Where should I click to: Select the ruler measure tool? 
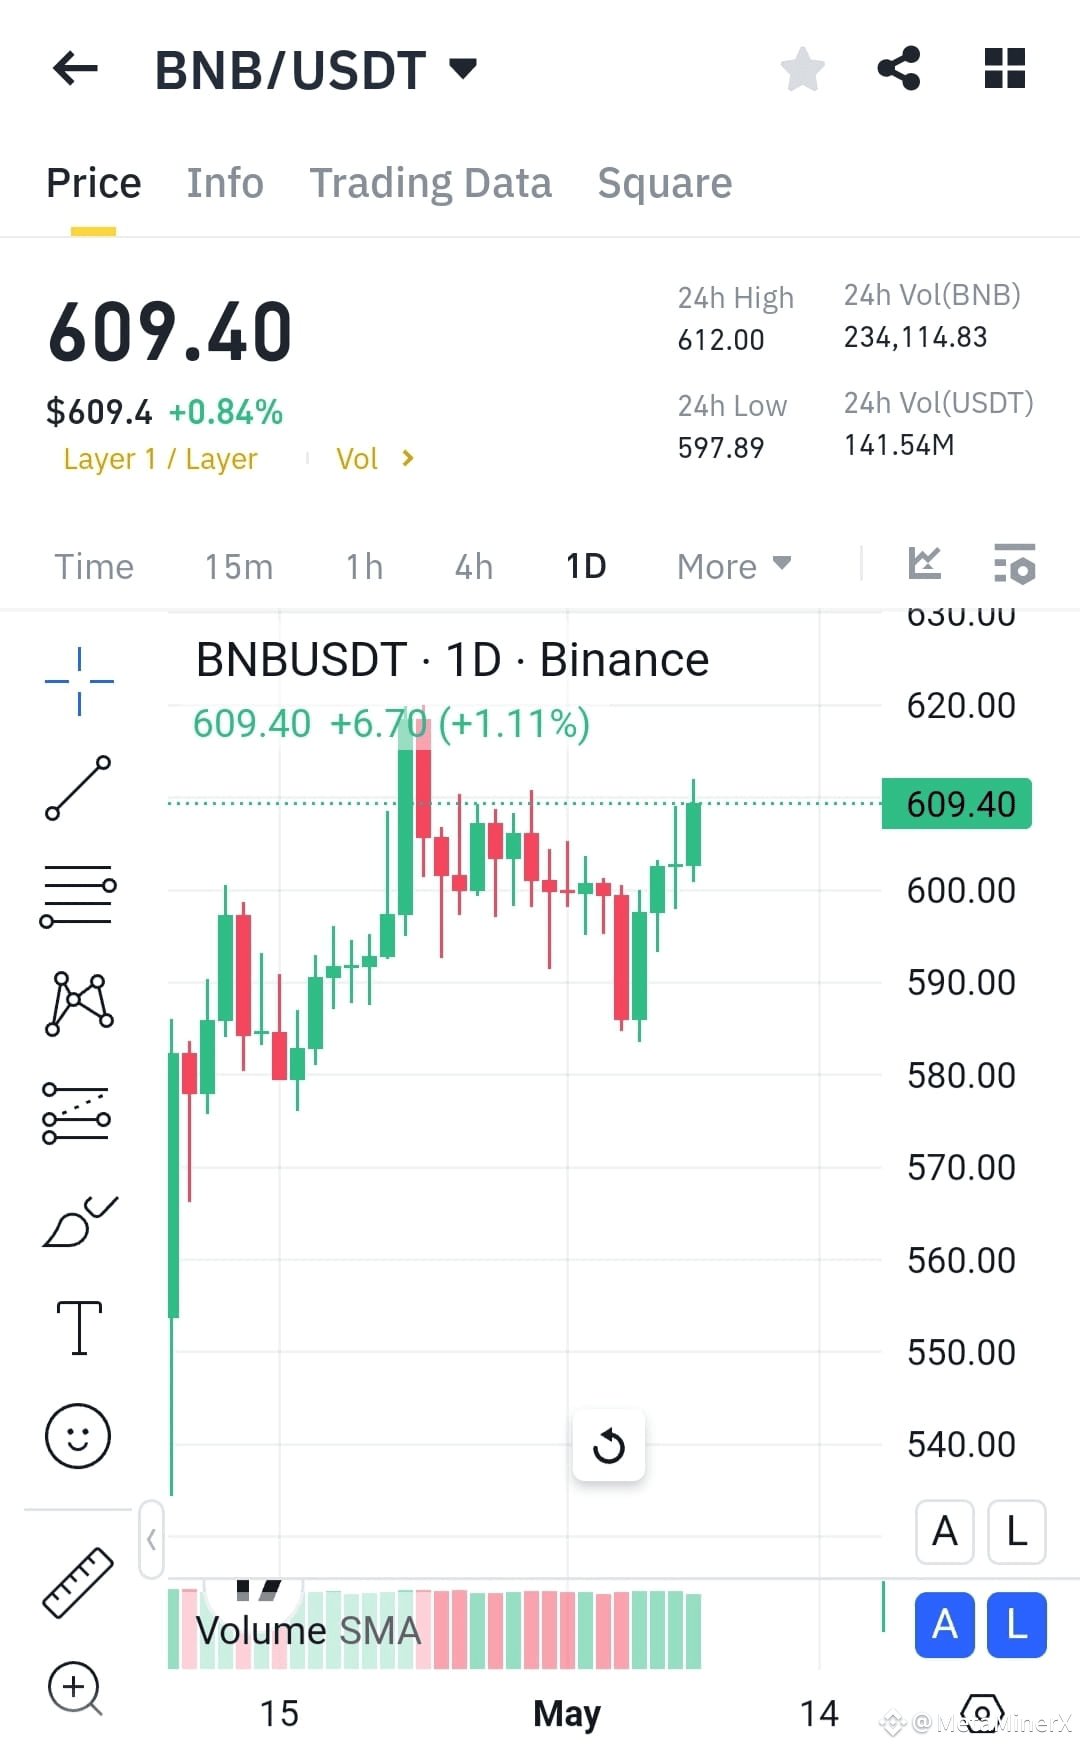[x=78, y=1583]
